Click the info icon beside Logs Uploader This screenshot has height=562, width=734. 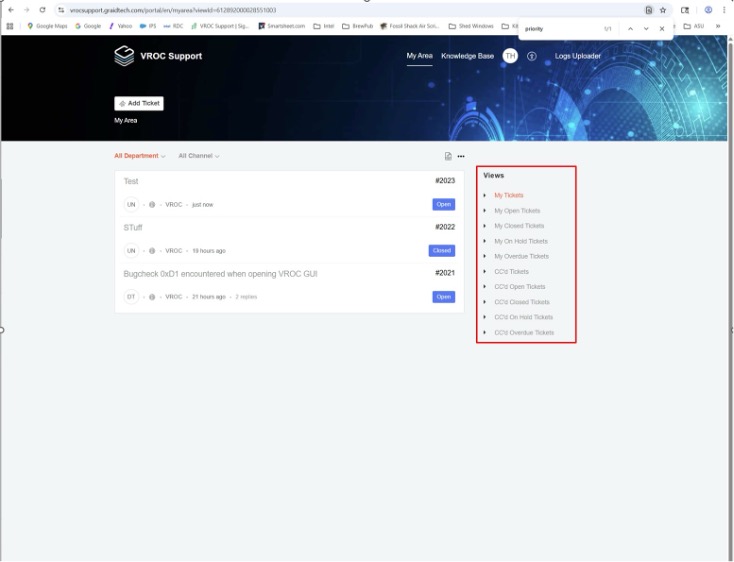pyautogui.click(x=532, y=56)
